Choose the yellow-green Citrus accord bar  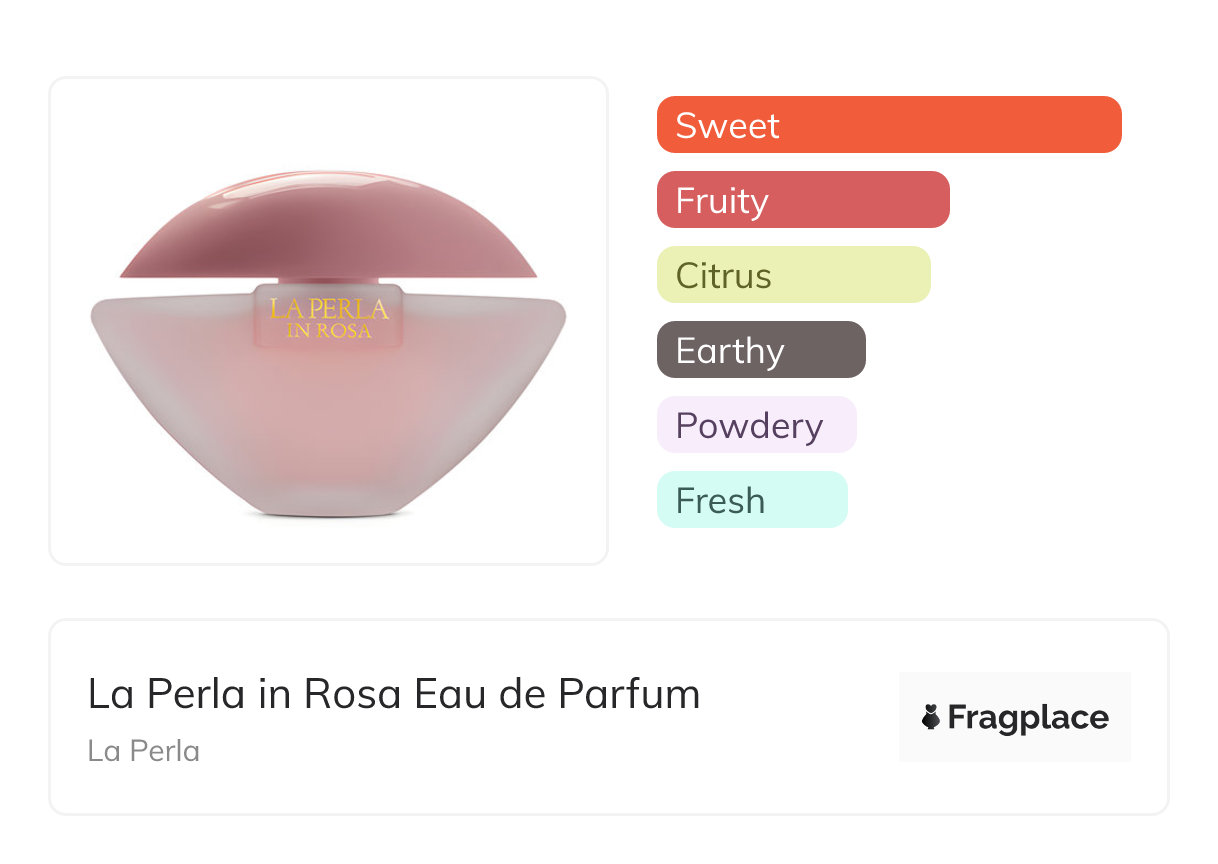[794, 275]
